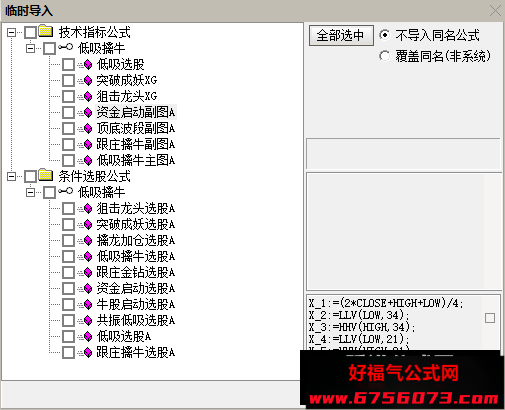Click the magenta diamond icon beside 低吸选股
The image size is (505, 410).
tap(88, 64)
